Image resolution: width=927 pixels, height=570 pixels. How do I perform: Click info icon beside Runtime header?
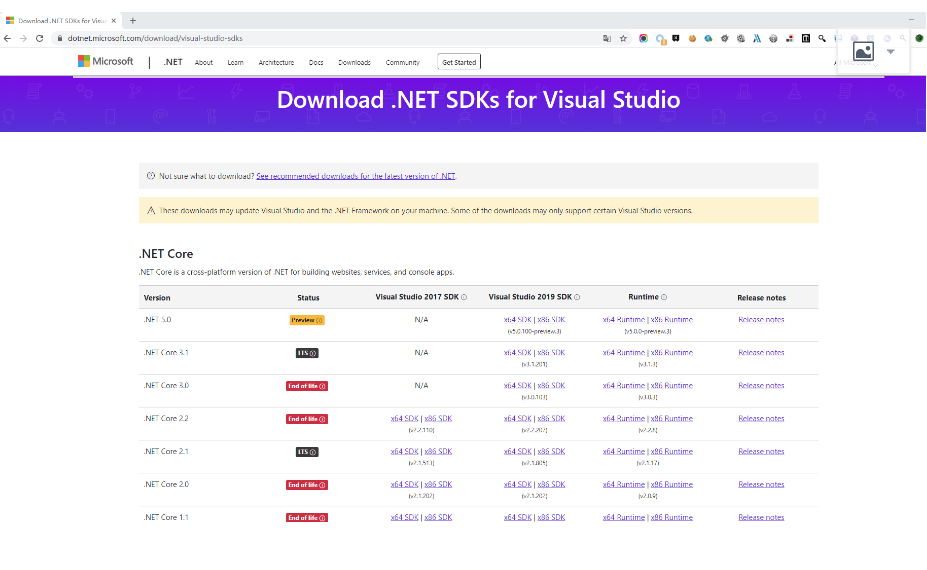pos(664,297)
